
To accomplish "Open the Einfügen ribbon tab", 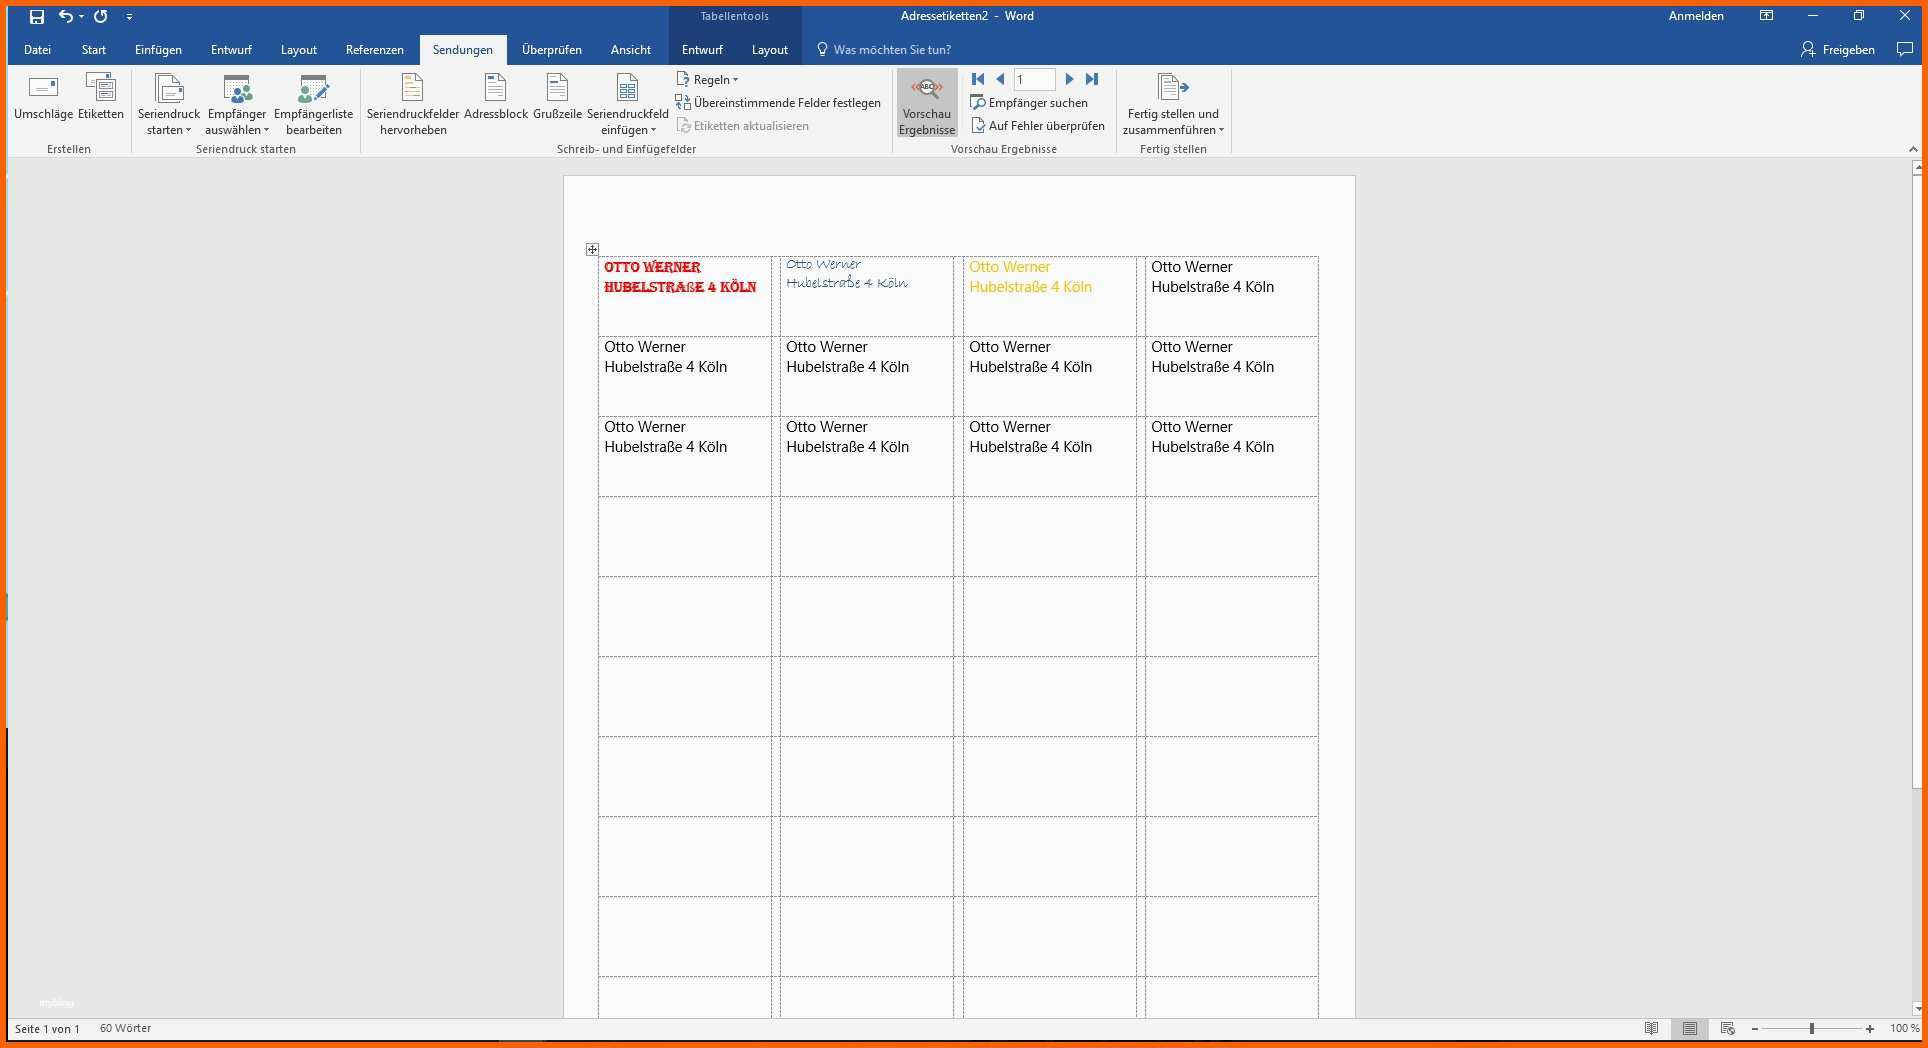I will point(158,50).
